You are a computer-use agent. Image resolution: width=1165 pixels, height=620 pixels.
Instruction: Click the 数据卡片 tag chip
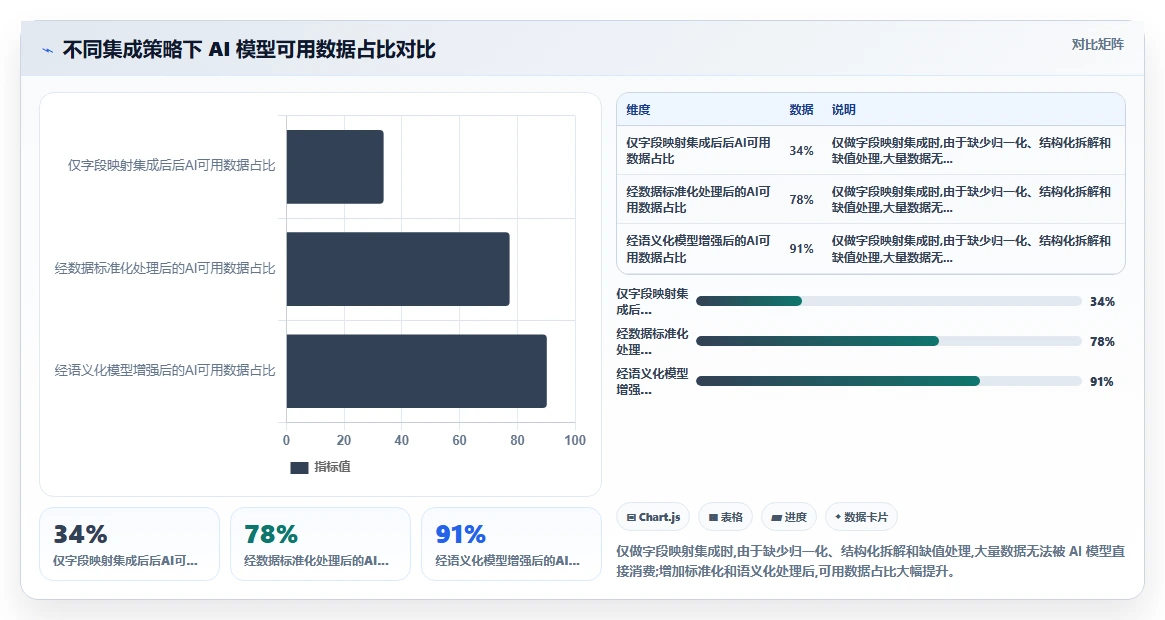pyautogui.click(x=861, y=517)
